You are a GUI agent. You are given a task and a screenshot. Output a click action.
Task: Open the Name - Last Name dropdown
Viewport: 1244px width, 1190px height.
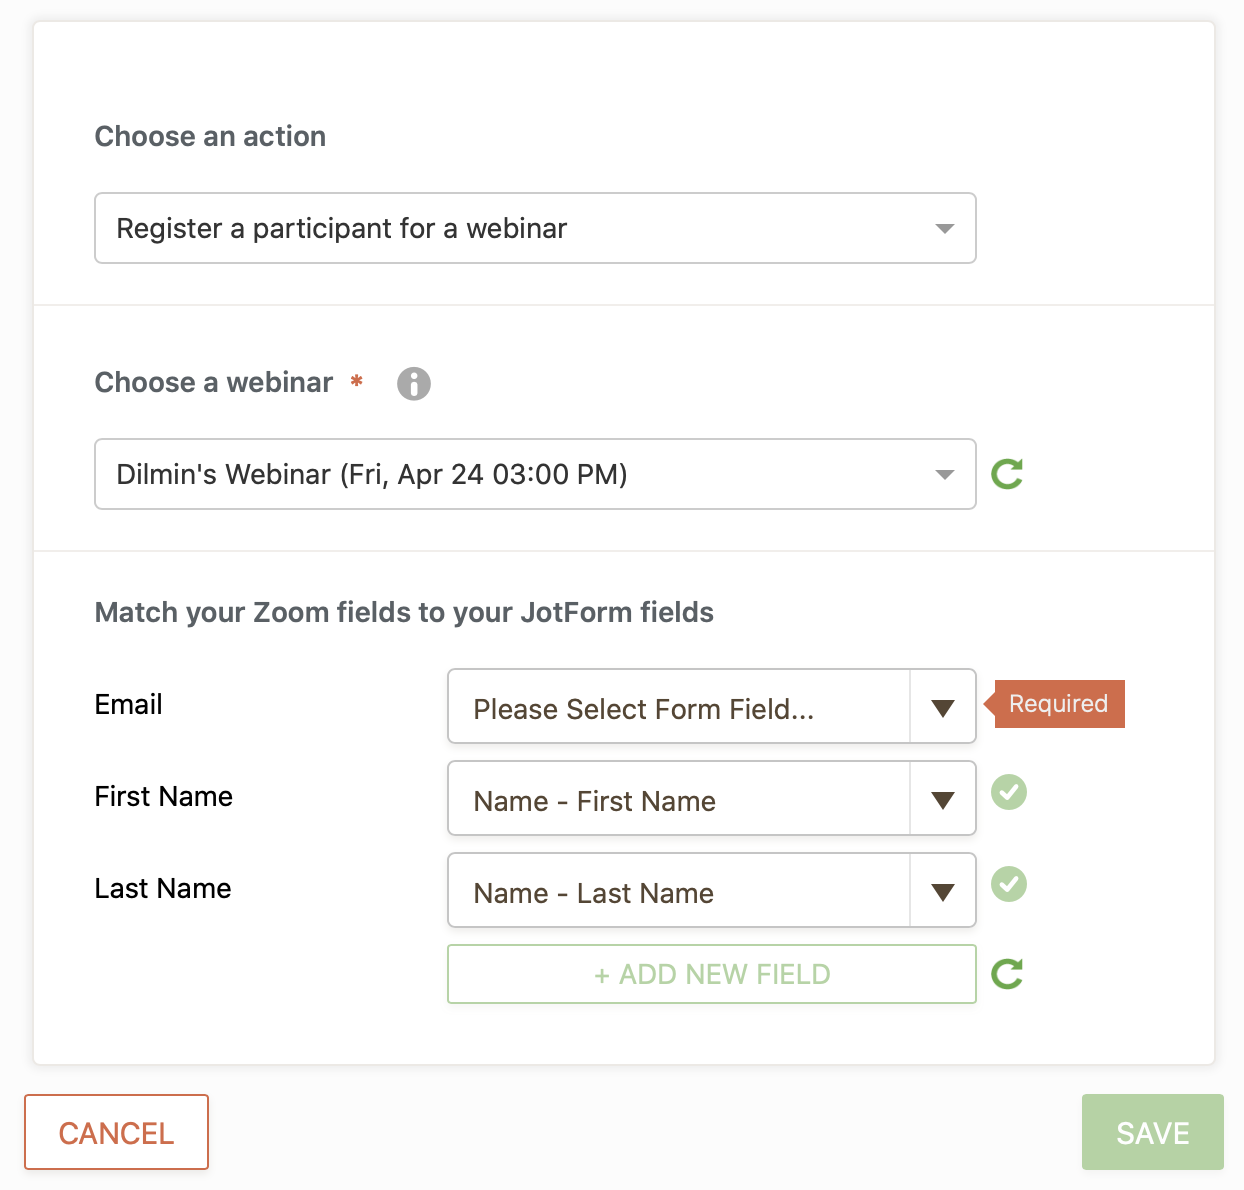tap(678, 891)
